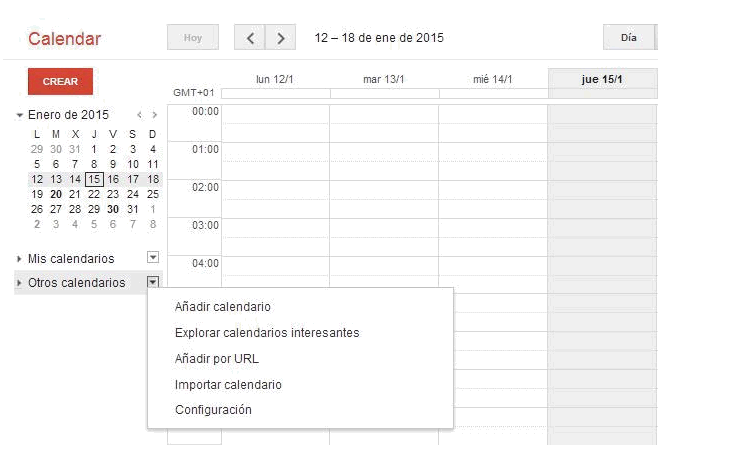Click Otros calendarios dropdown arrow button
The width and height of the screenshot is (742, 462).
[x=152, y=282]
